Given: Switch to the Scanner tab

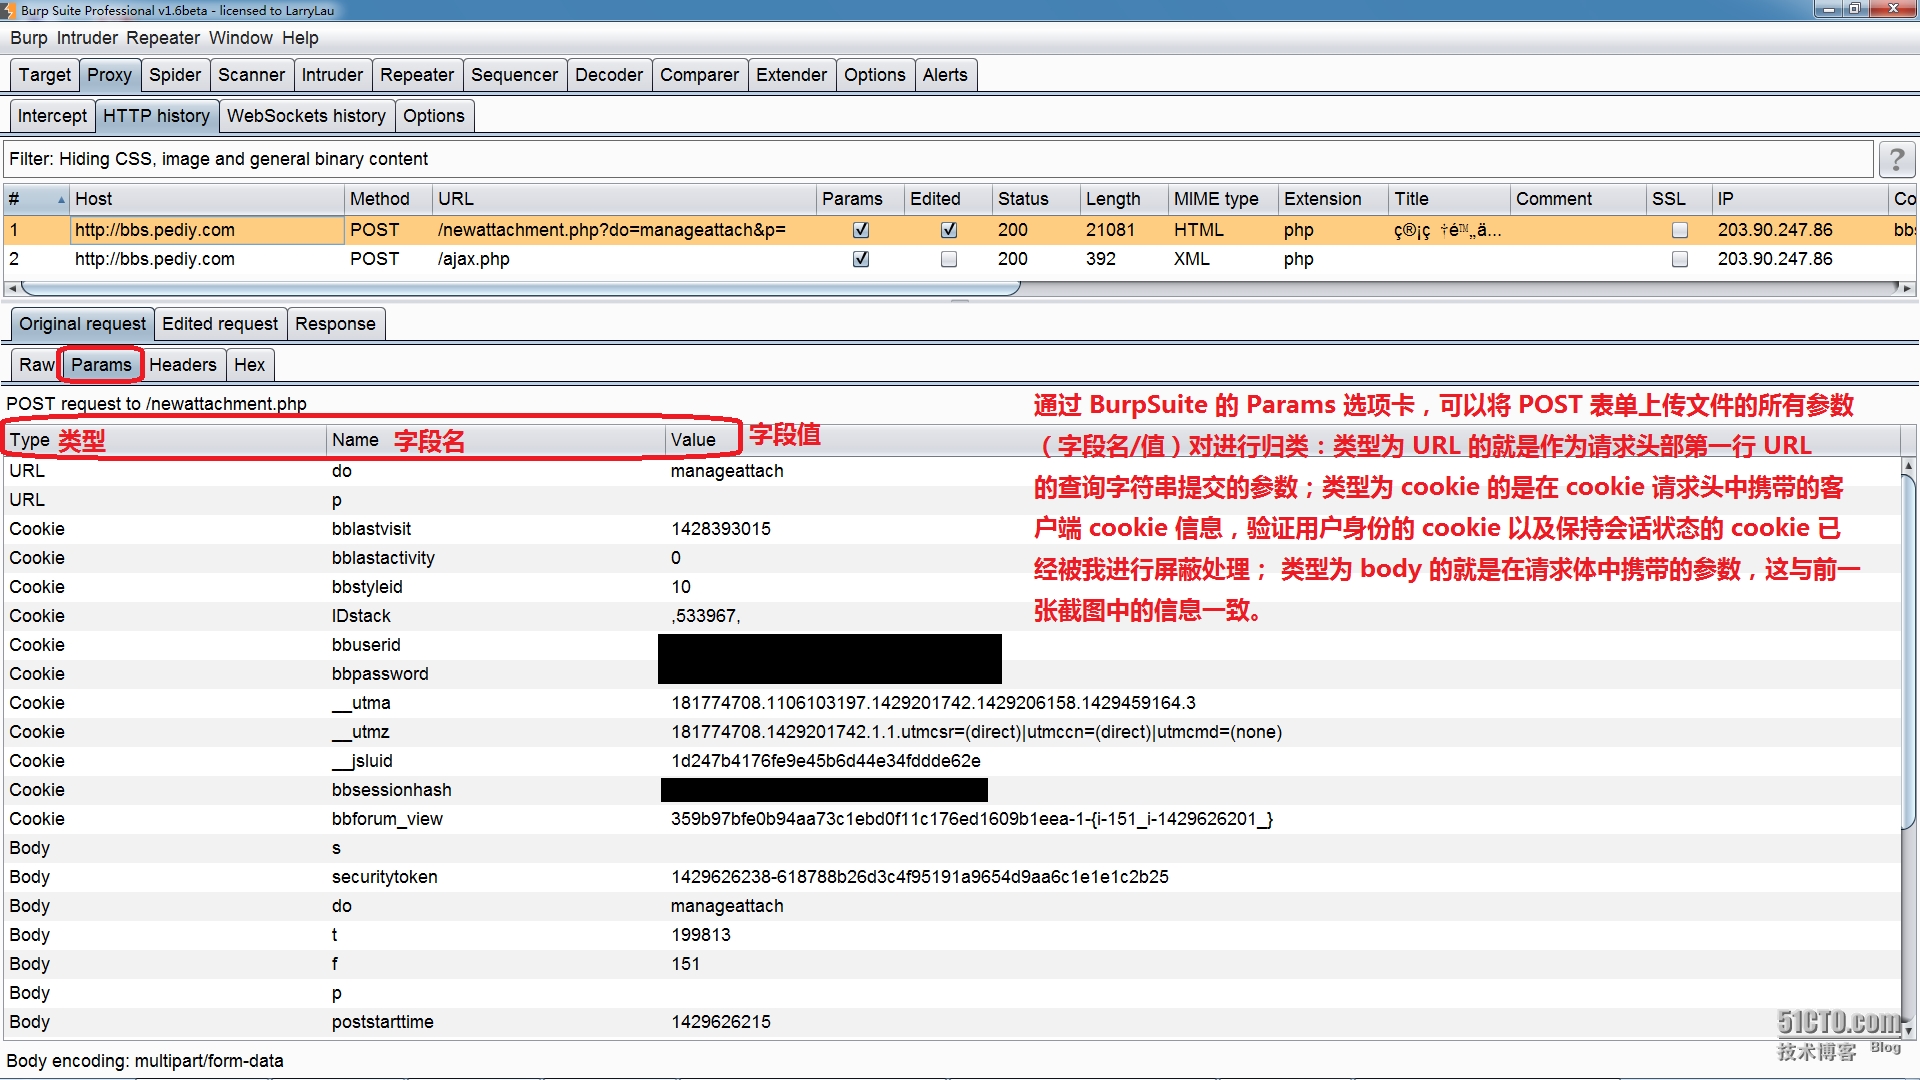Looking at the screenshot, I should (x=251, y=75).
